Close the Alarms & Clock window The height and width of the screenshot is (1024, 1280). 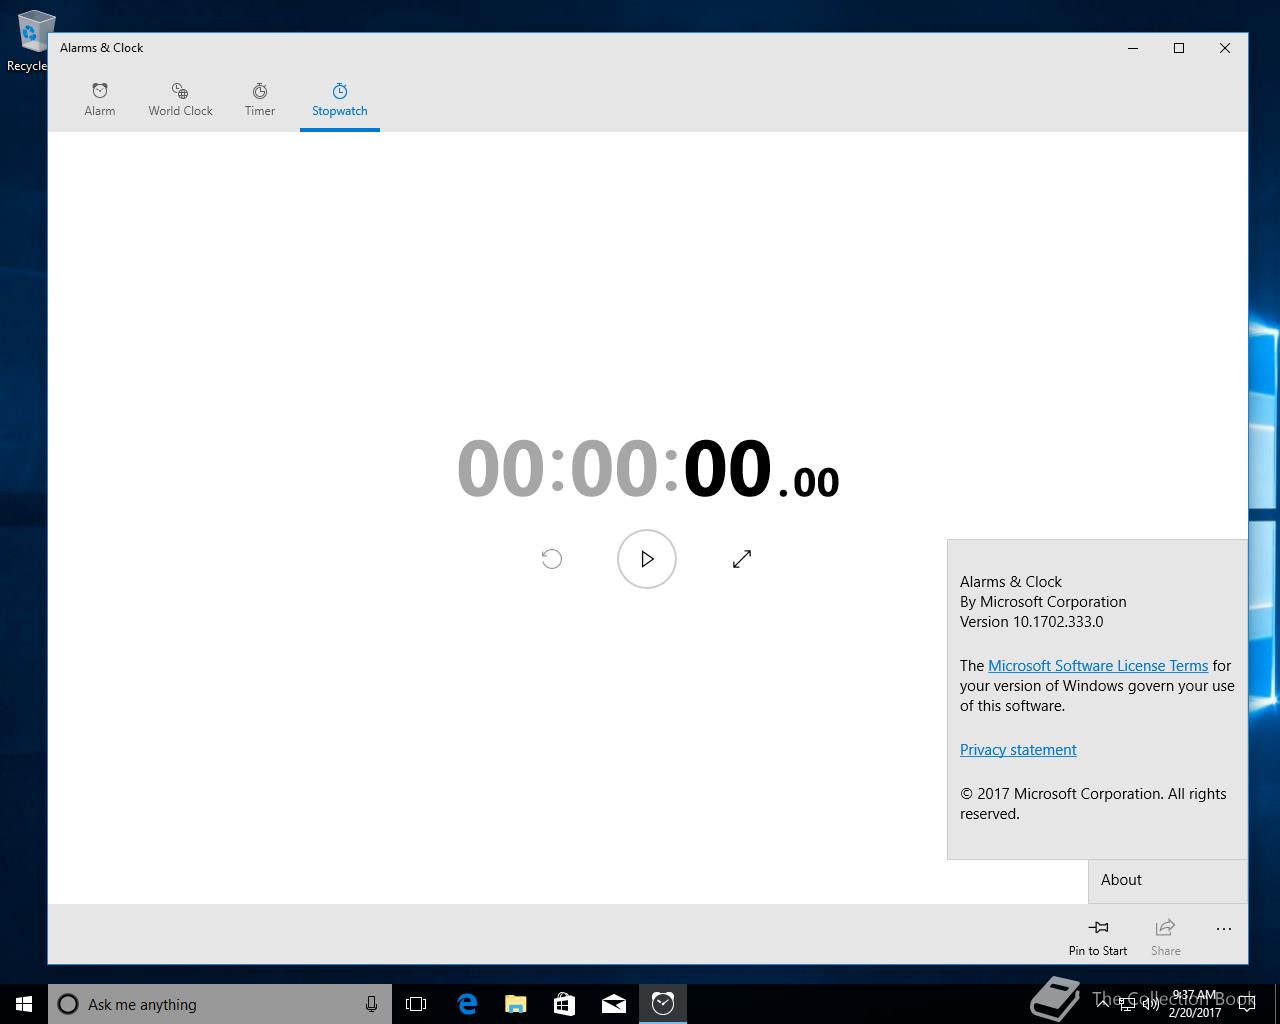point(1225,48)
